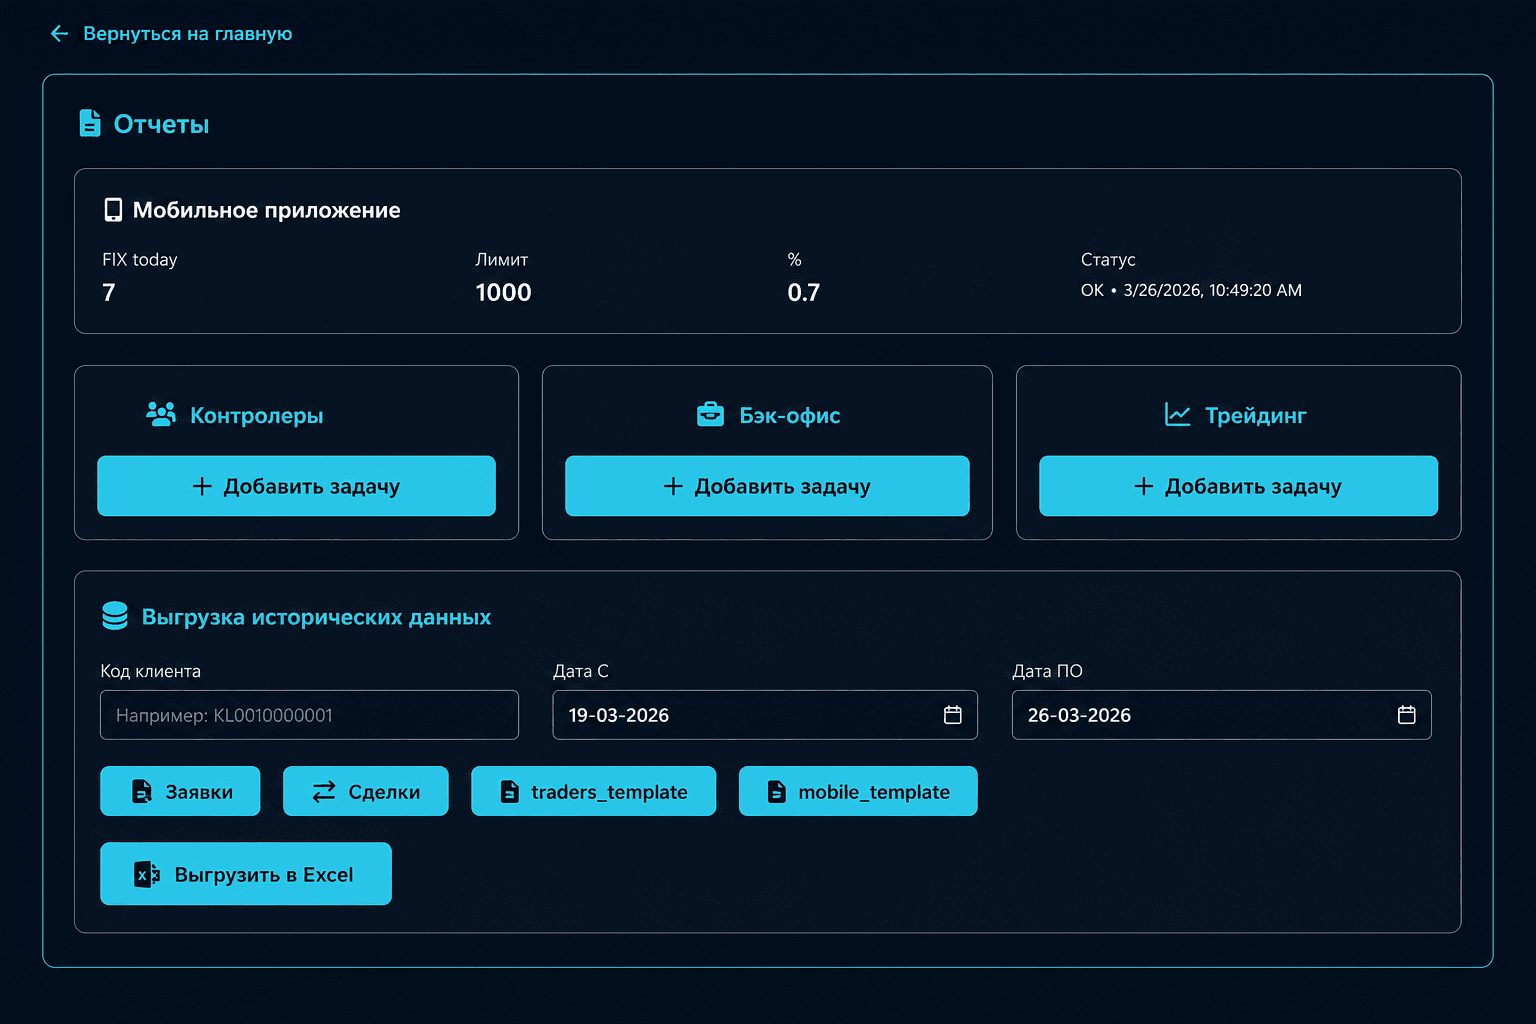Add a task under Трейдинг
1536x1024 pixels.
1238,486
